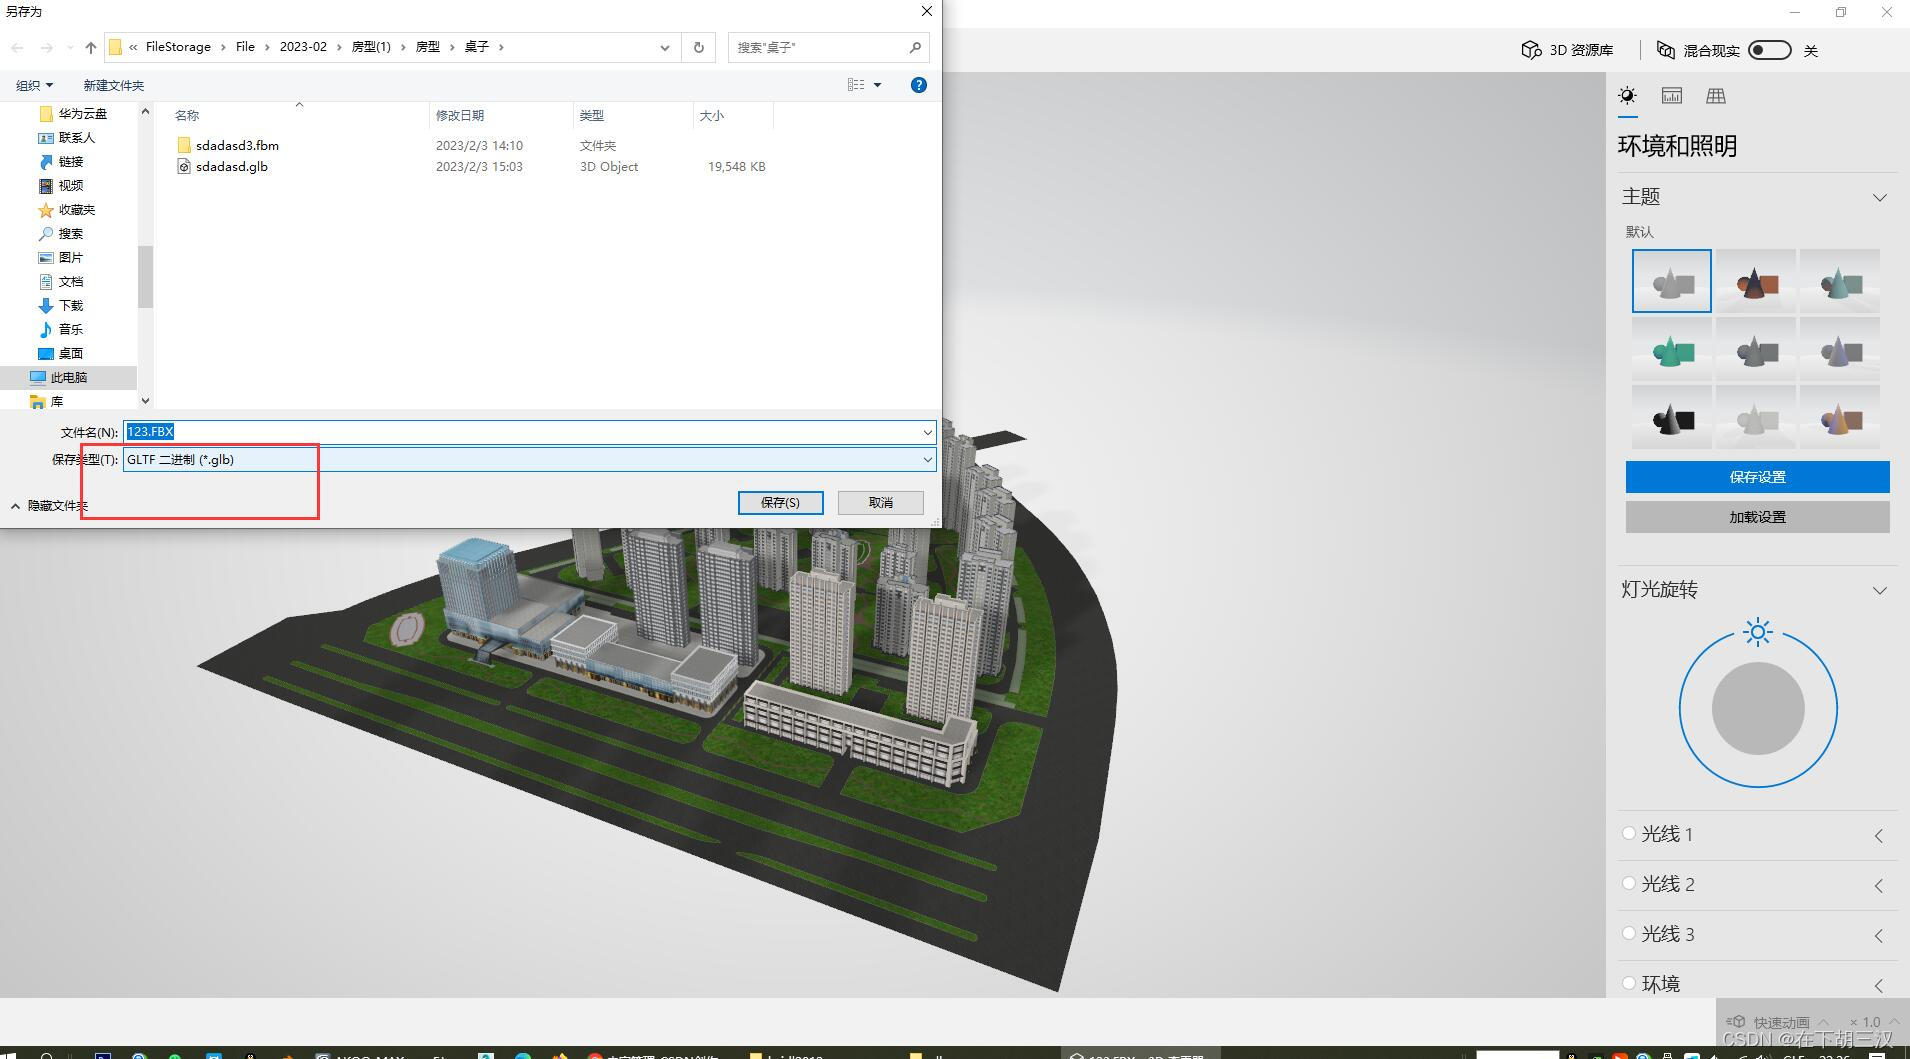
Task: Click the 保存(S) save button
Action: [x=780, y=503]
